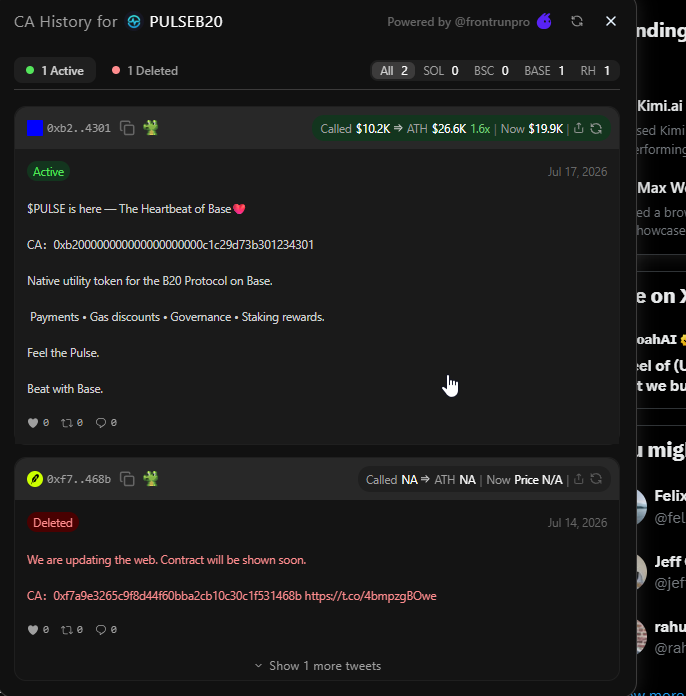The image size is (686, 696).
Task: Open the frog icon next to 0xf7..468b
Action: click(x=151, y=479)
